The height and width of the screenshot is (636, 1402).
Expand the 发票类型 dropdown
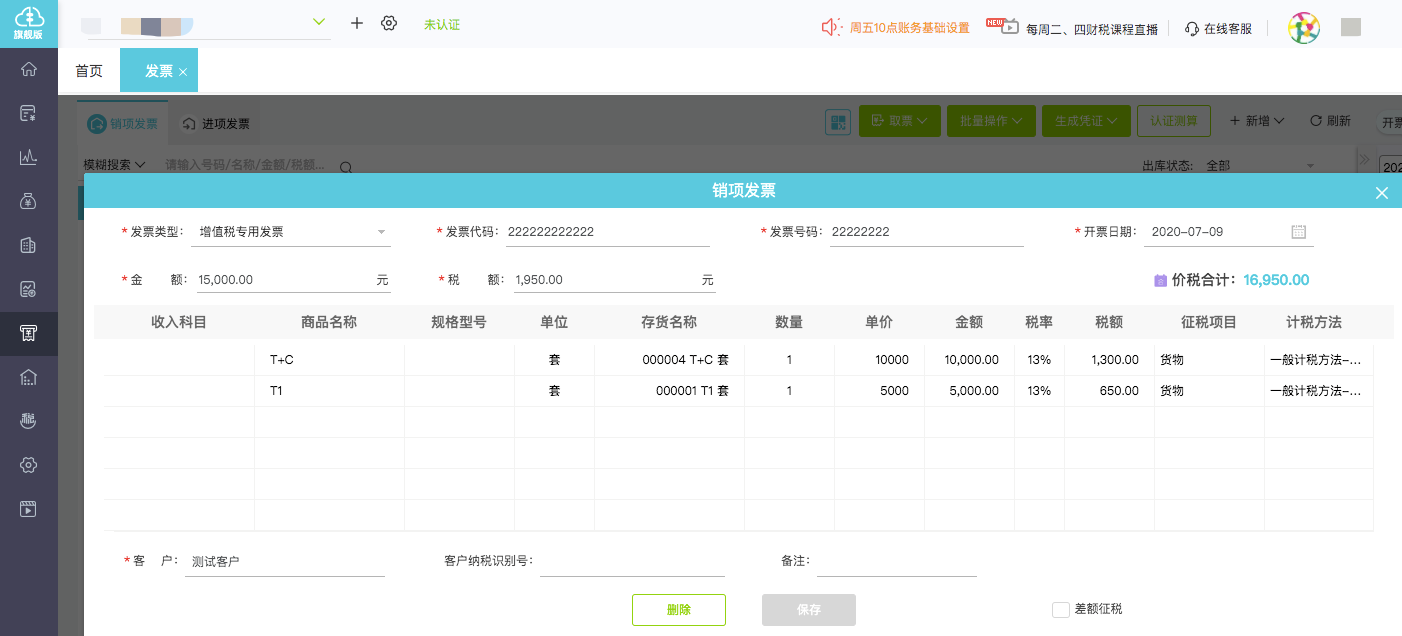click(x=381, y=232)
